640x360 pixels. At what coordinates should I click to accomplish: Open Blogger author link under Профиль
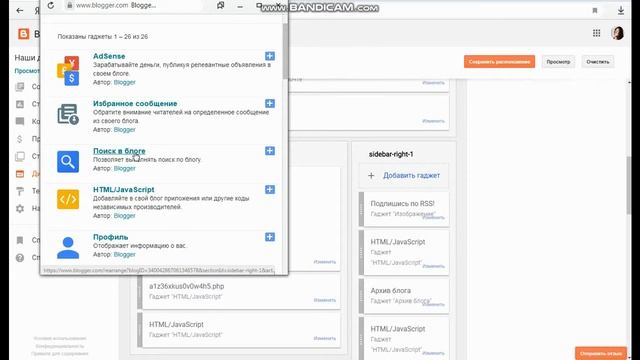coord(124,254)
